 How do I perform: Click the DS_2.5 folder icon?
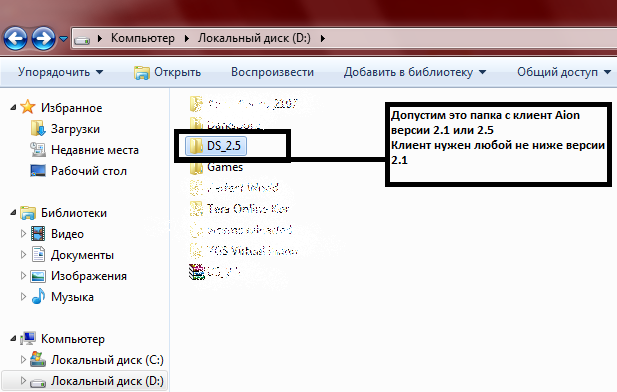tap(196, 145)
